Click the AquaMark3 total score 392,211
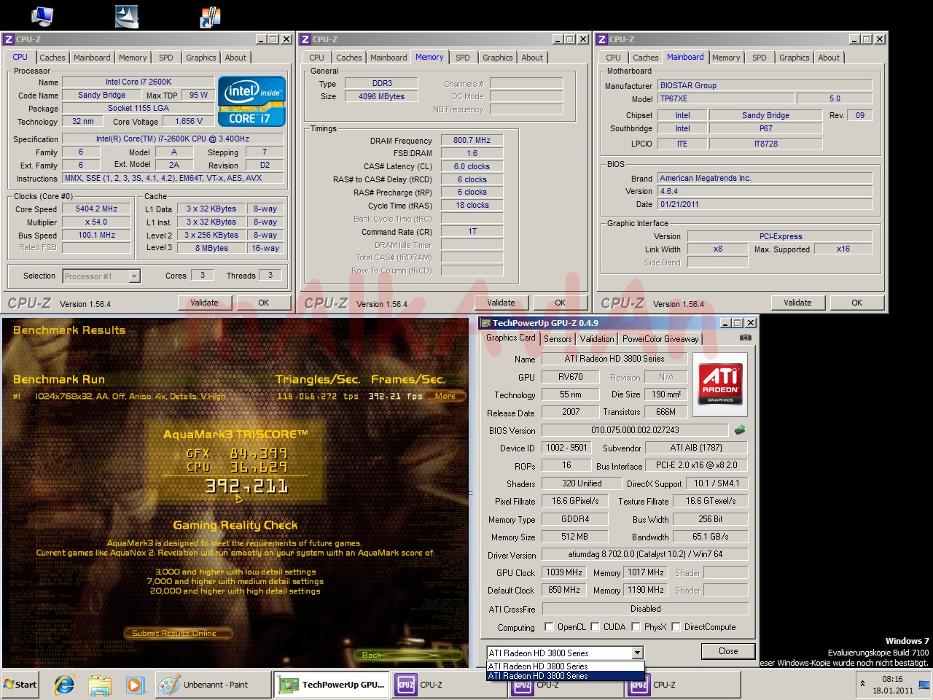The image size is (933, 700). [247, 486]
